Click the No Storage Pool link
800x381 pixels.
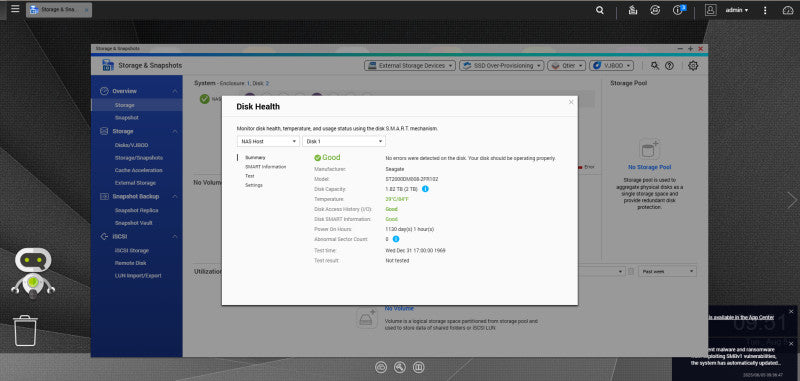[649, 167]
